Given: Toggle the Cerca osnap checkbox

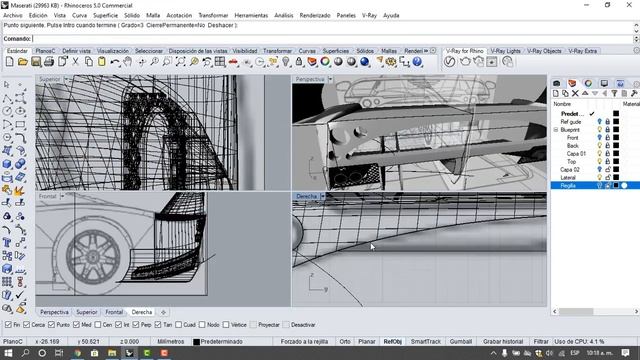Looking at the screenshot, I should click(x=27, y=325).
